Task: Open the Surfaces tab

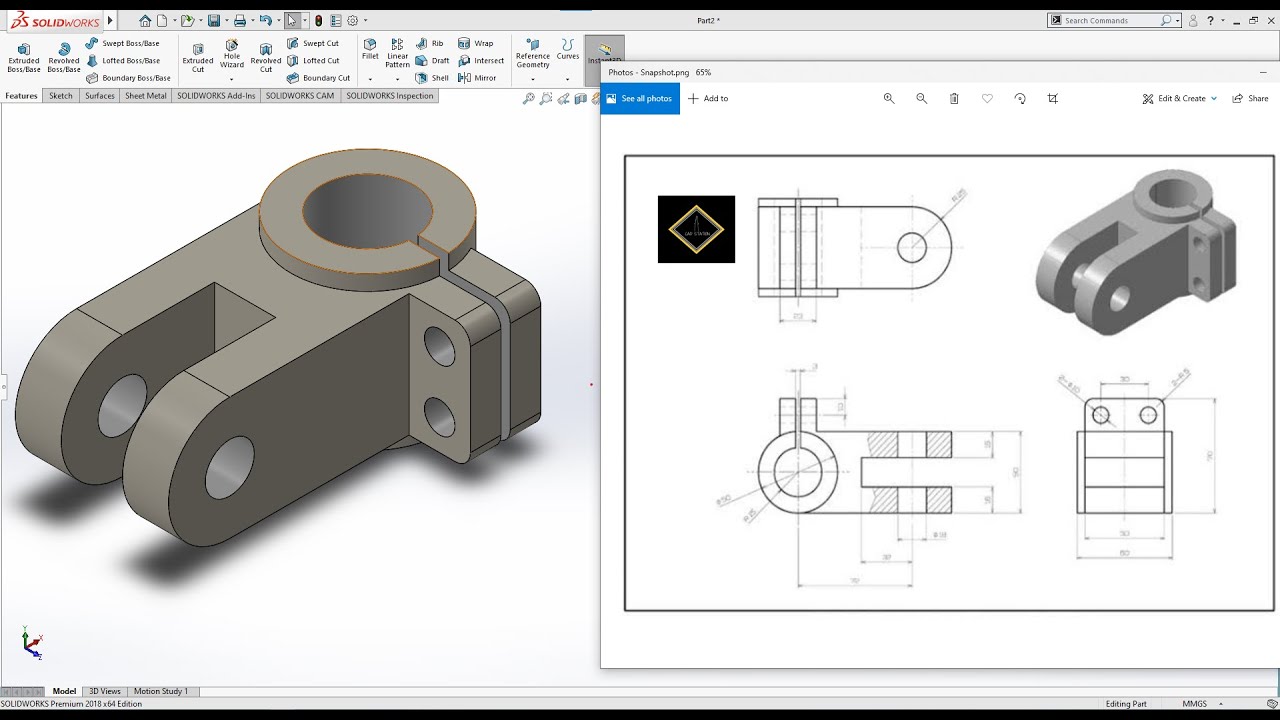Action: (x=100, y=96)
